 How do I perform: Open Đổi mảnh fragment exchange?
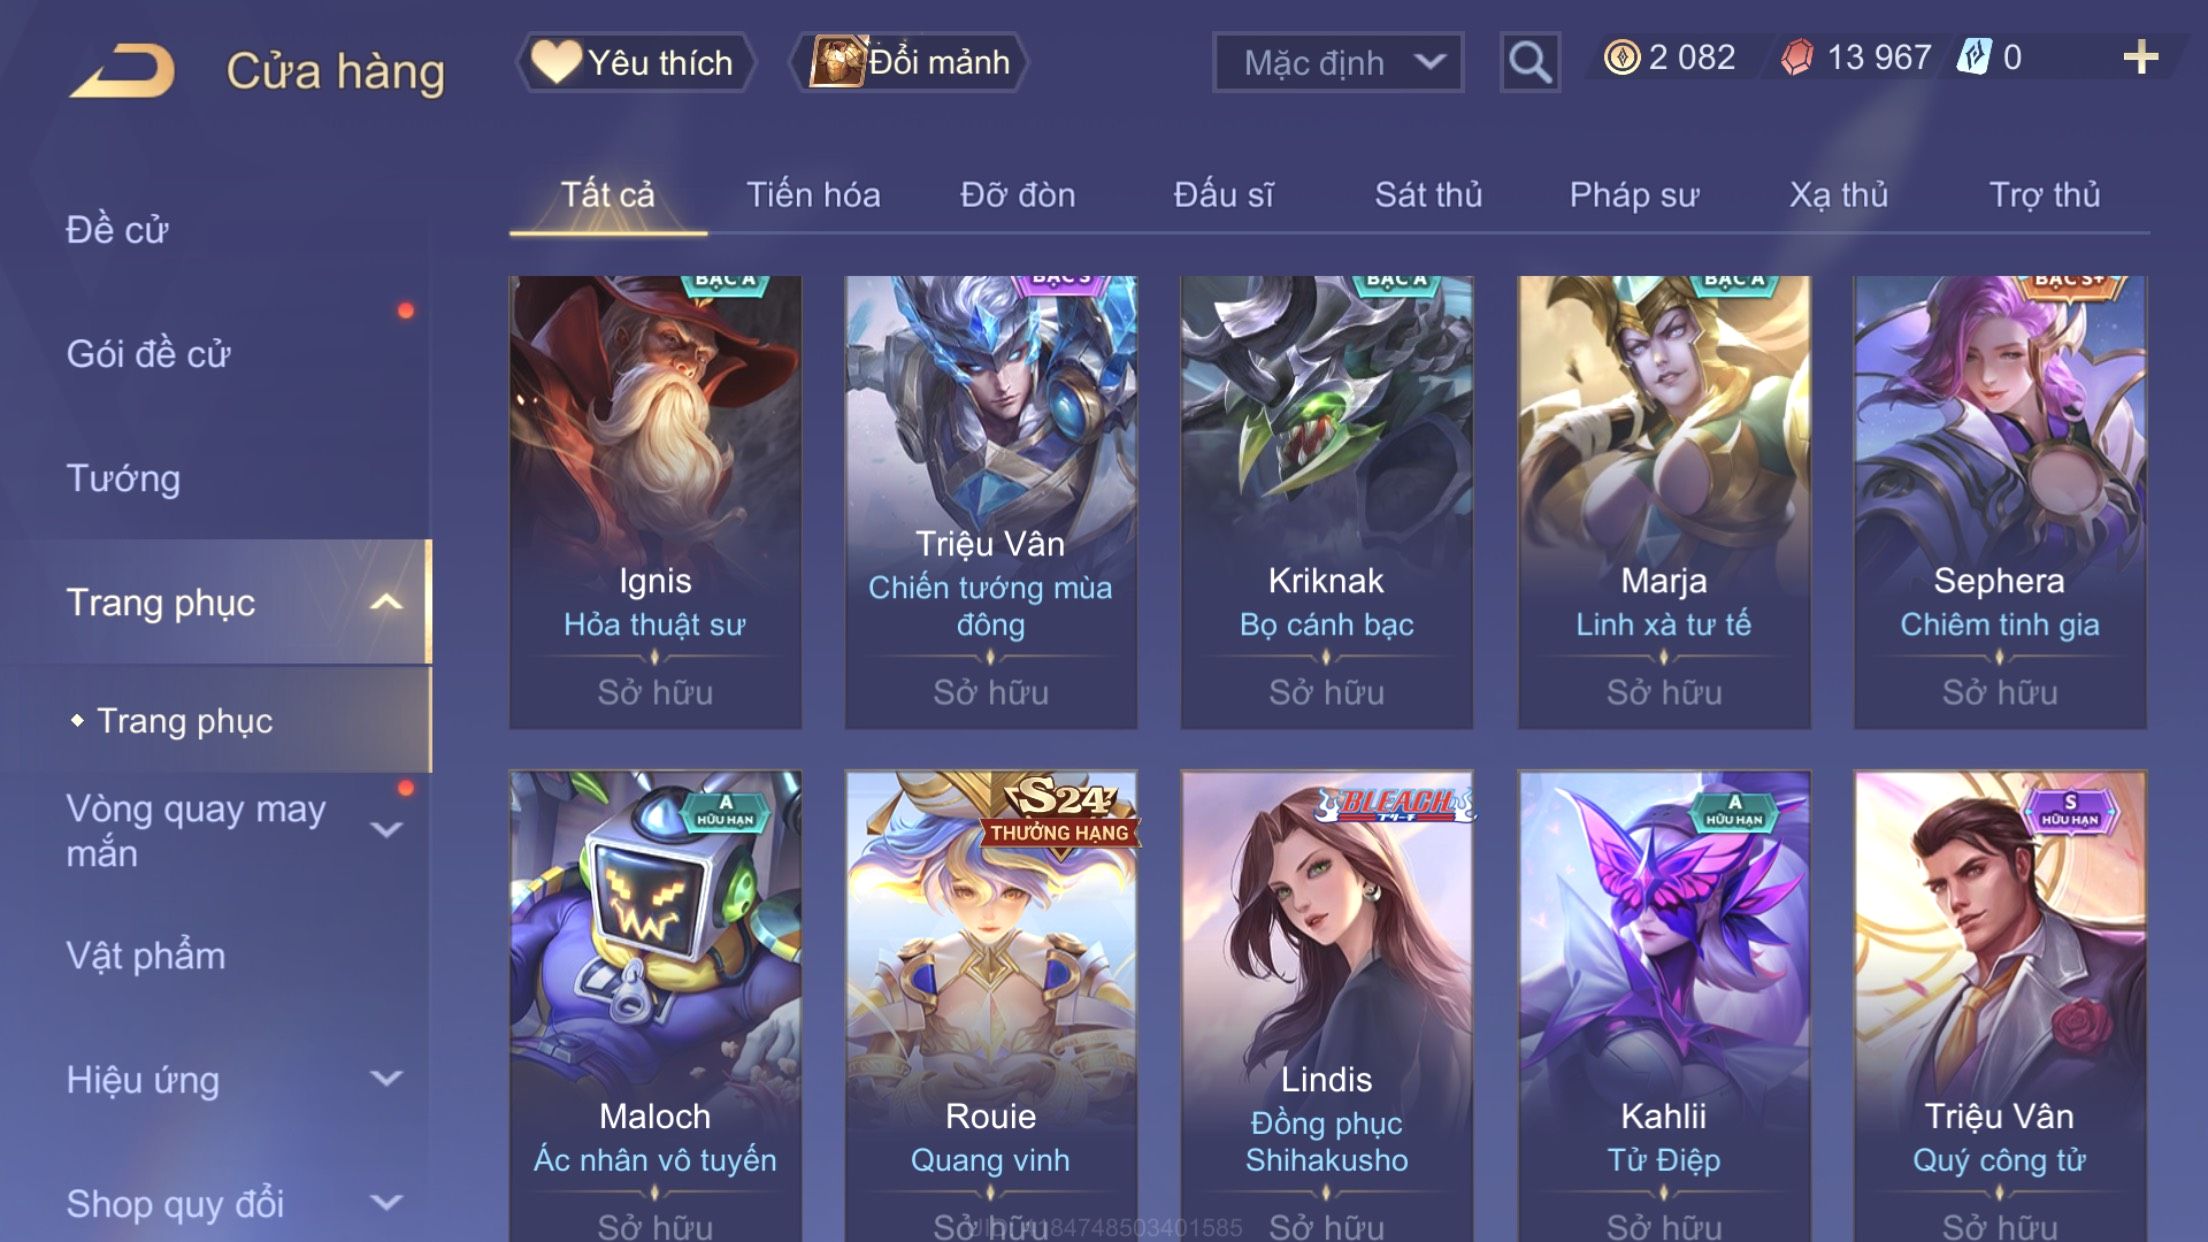click(909, 62)
